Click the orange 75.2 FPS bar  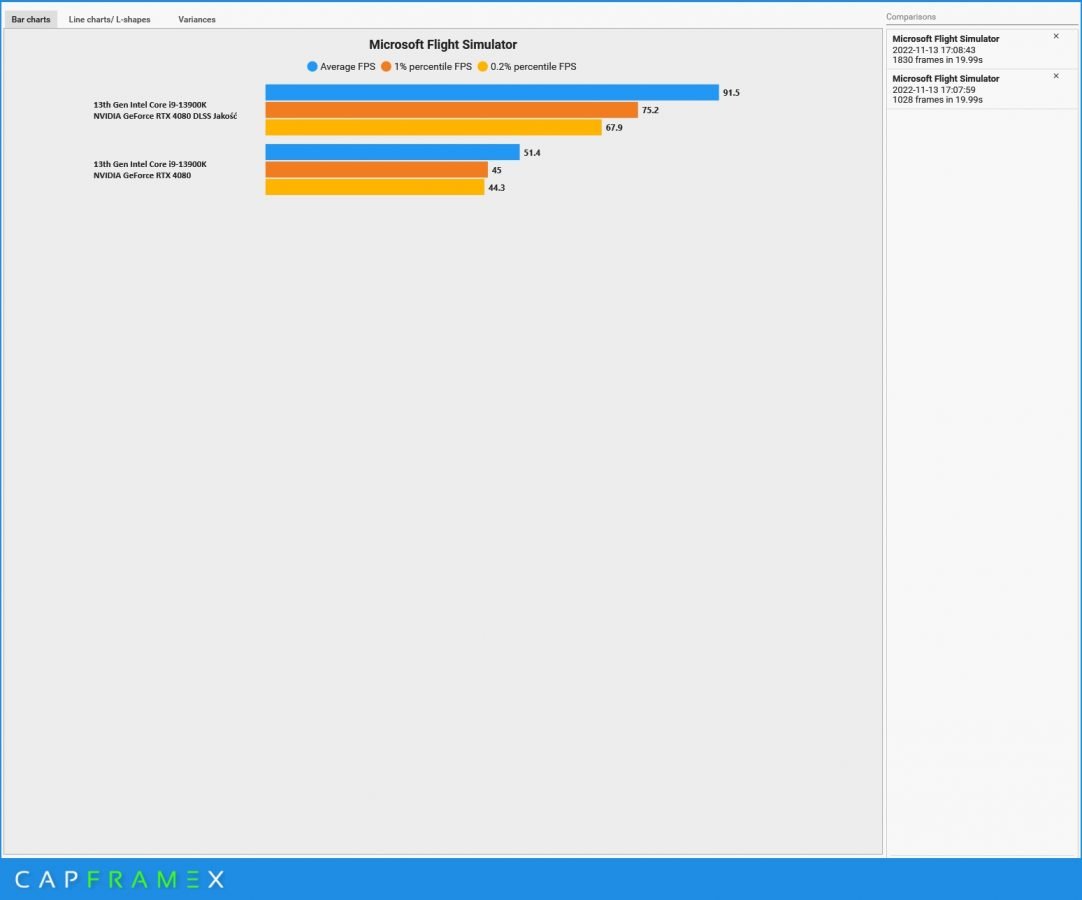tap(451, 110)
